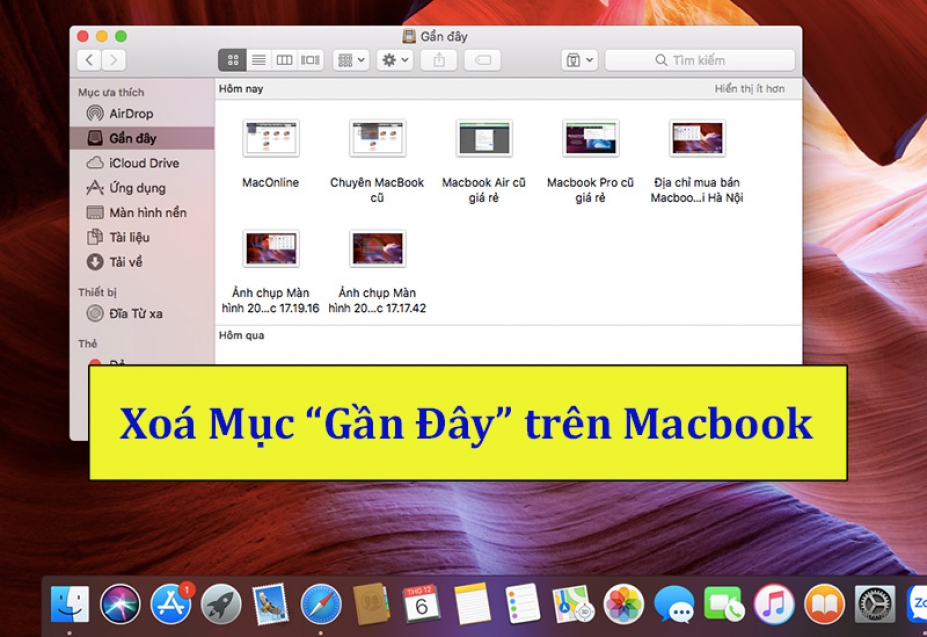Viewport: 927px width, 637px height.
Task: Select Macbook Pro cũ giá rẻ file
Action: click(590, 138)
